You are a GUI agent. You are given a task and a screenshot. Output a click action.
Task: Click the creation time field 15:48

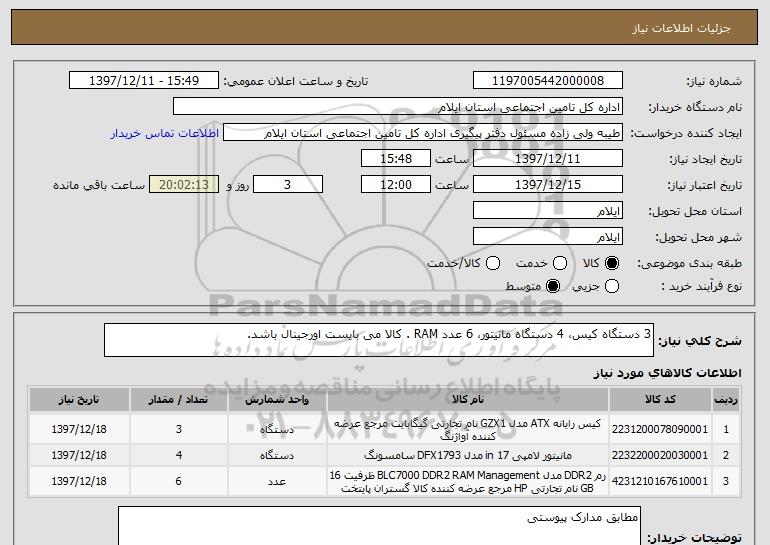click(x=396, y=159)
